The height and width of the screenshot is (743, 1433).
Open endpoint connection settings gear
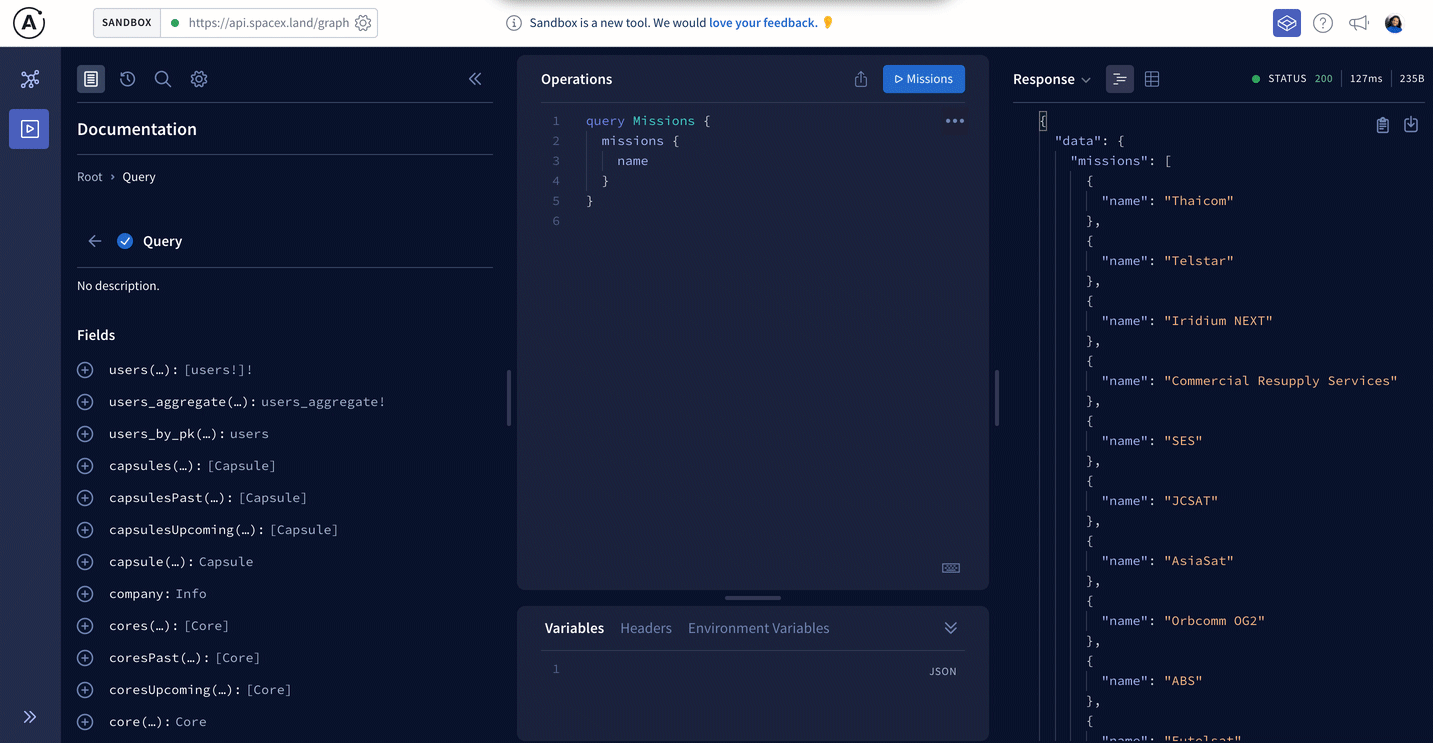[363, 22]
